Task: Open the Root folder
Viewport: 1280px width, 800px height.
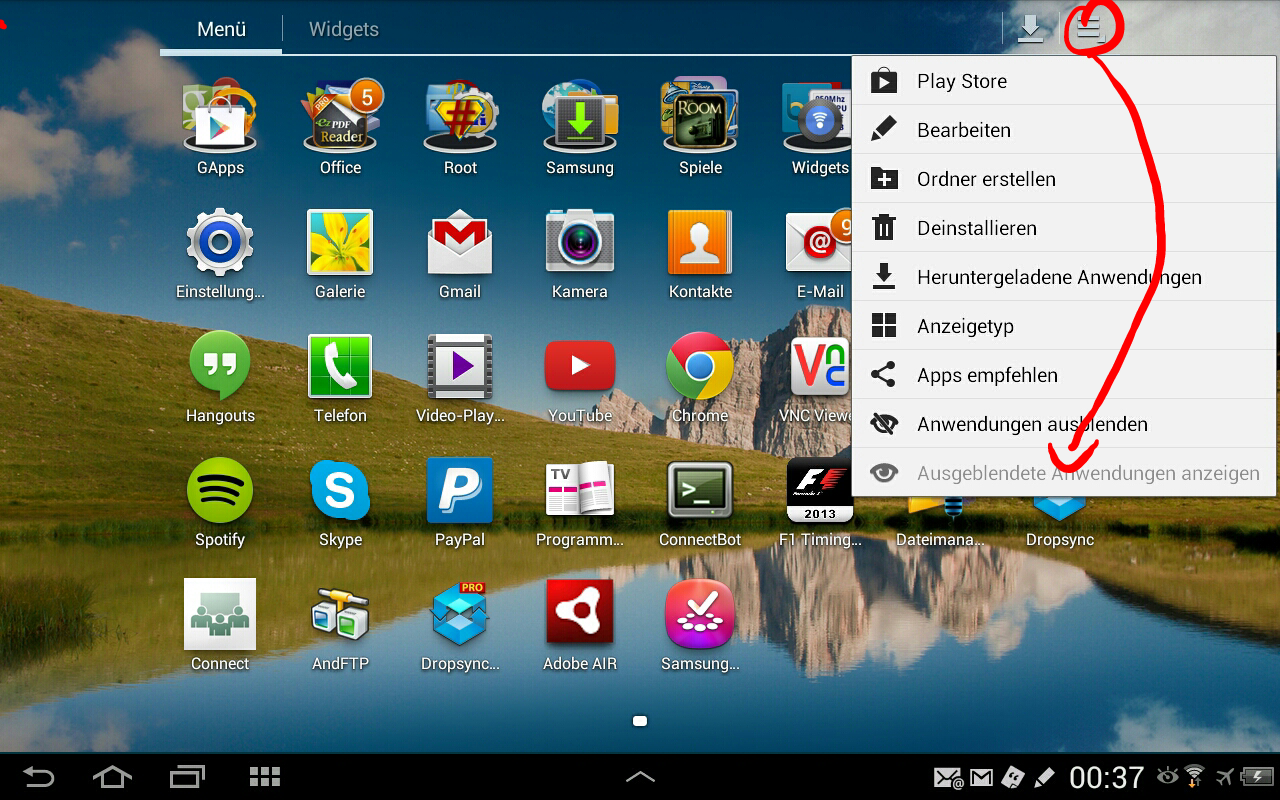Action: click(460, 116)
